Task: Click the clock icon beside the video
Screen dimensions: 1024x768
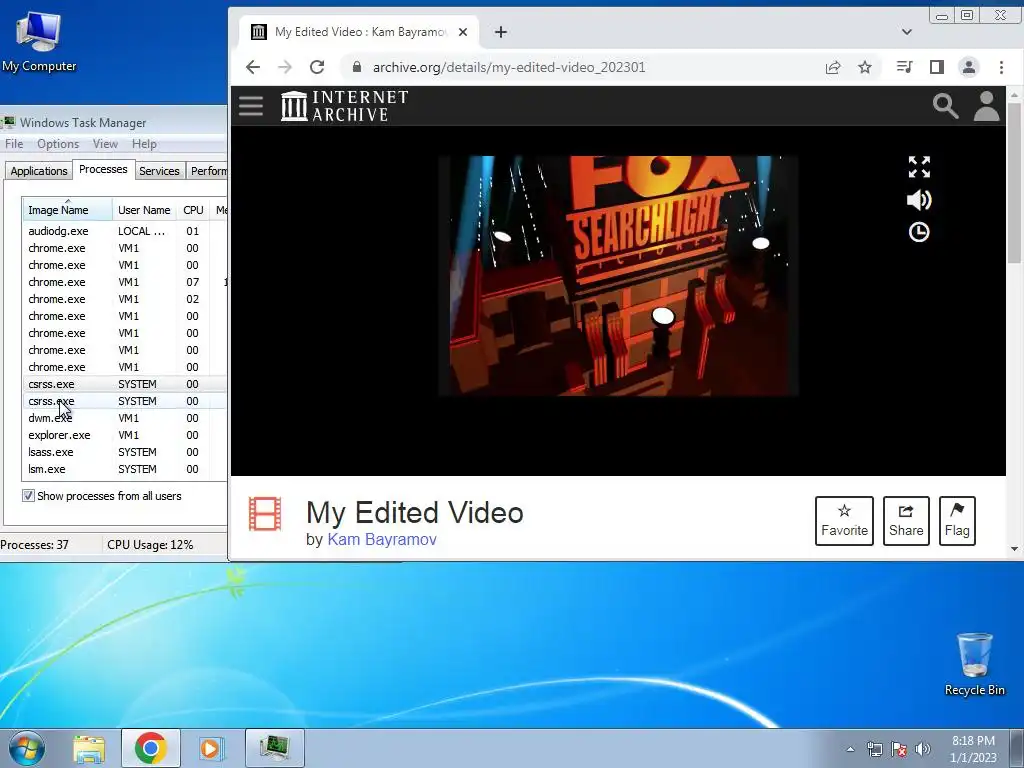Action: 919,232
